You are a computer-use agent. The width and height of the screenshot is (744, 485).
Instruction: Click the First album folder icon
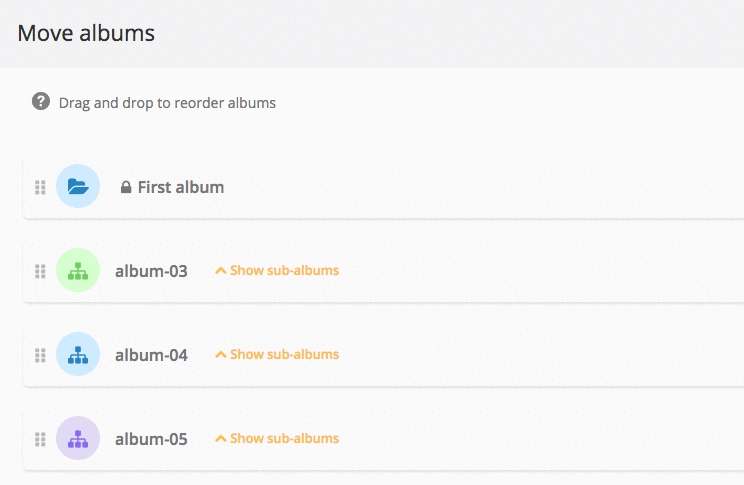click(x=78, y=186)
